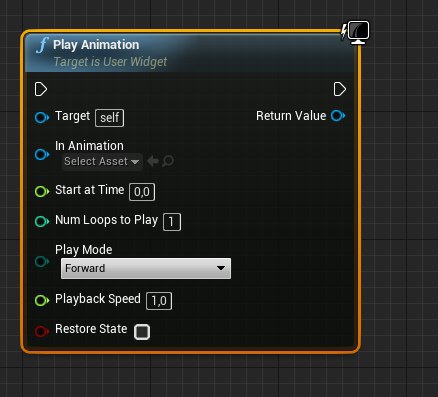Screen dimensions: 438x397
Task: Click the 'Play Mode' label
Action: coord(84,250)
